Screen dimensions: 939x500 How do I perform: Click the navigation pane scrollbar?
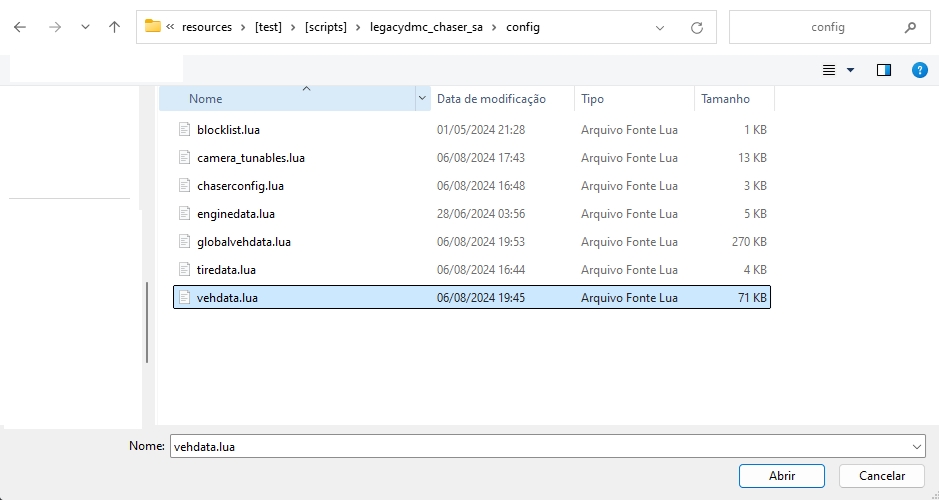click(147, 320)
